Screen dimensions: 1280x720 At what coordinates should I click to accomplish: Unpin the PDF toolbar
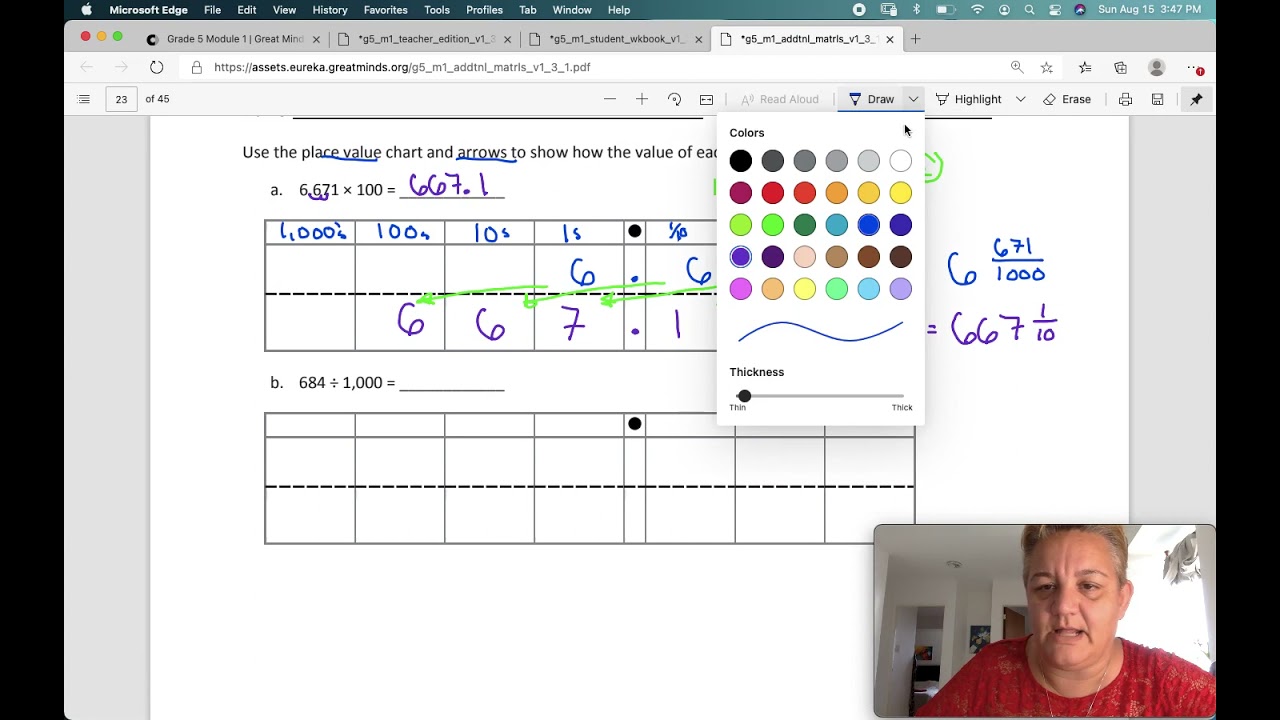coord(1196,99)
